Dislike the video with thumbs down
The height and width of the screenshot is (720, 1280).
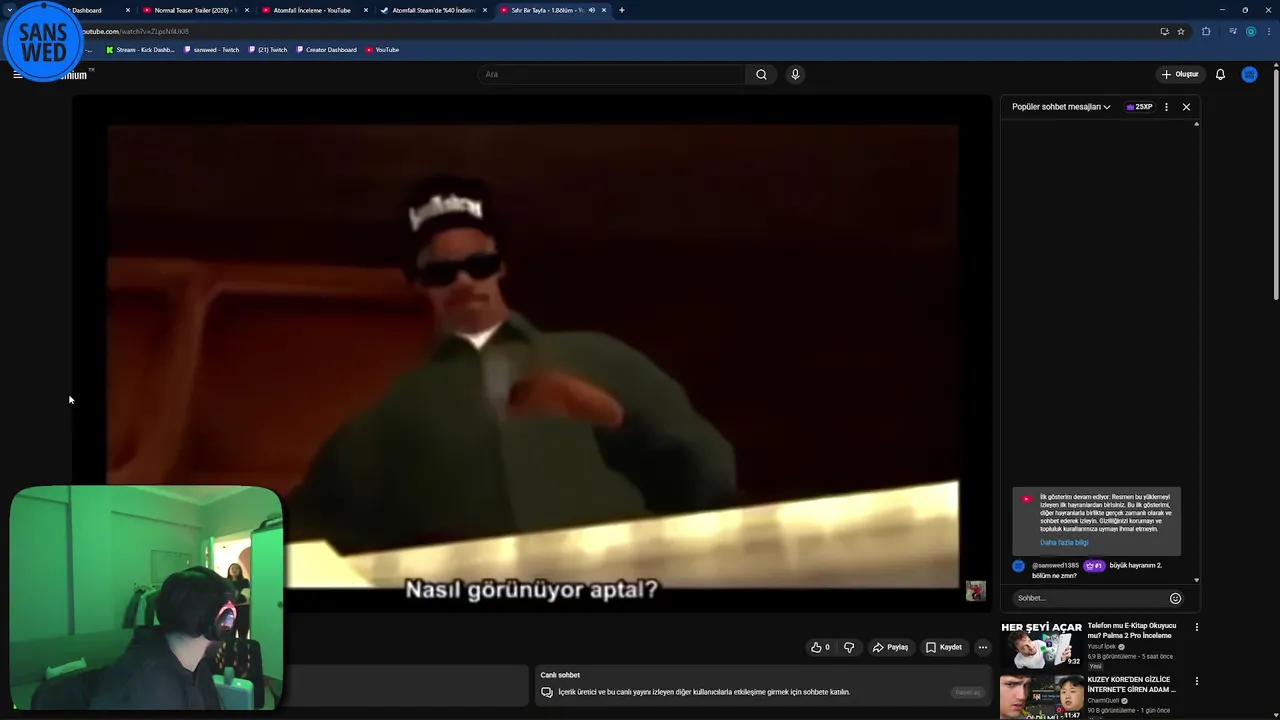pyautogui.click(x=849, y=647)
